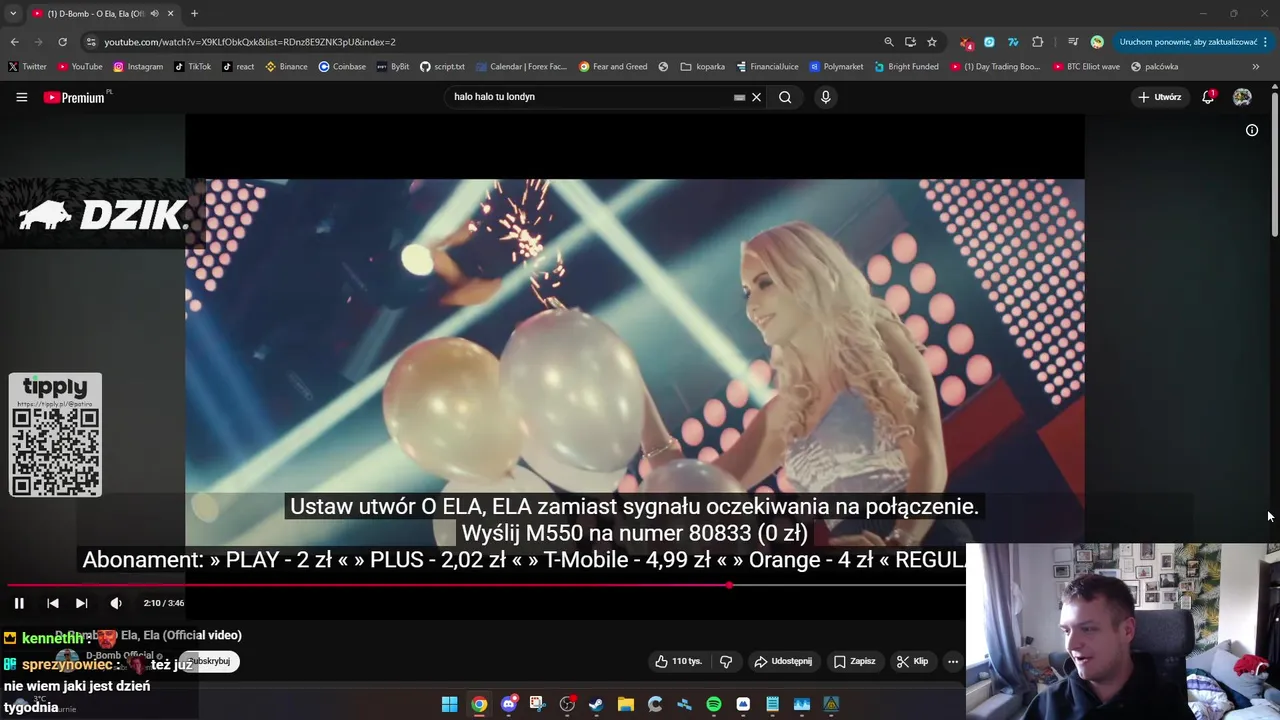Screen dimensions: 1280x720
Task: Open the media controls icon in toolbar
Action: (1073, 42)
